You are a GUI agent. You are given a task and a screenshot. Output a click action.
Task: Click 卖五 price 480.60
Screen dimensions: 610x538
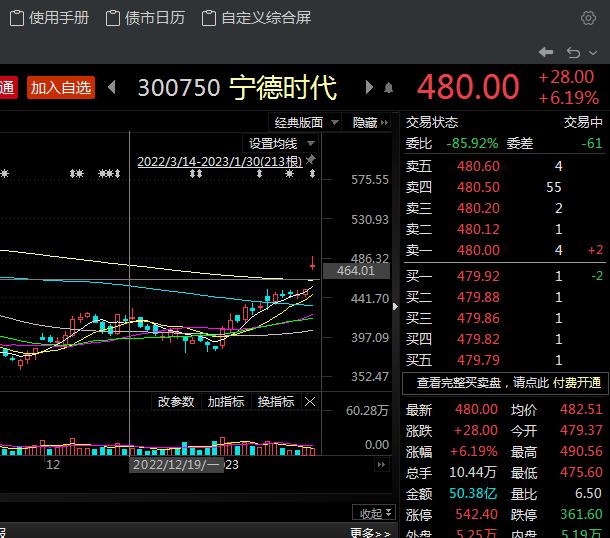478,166
